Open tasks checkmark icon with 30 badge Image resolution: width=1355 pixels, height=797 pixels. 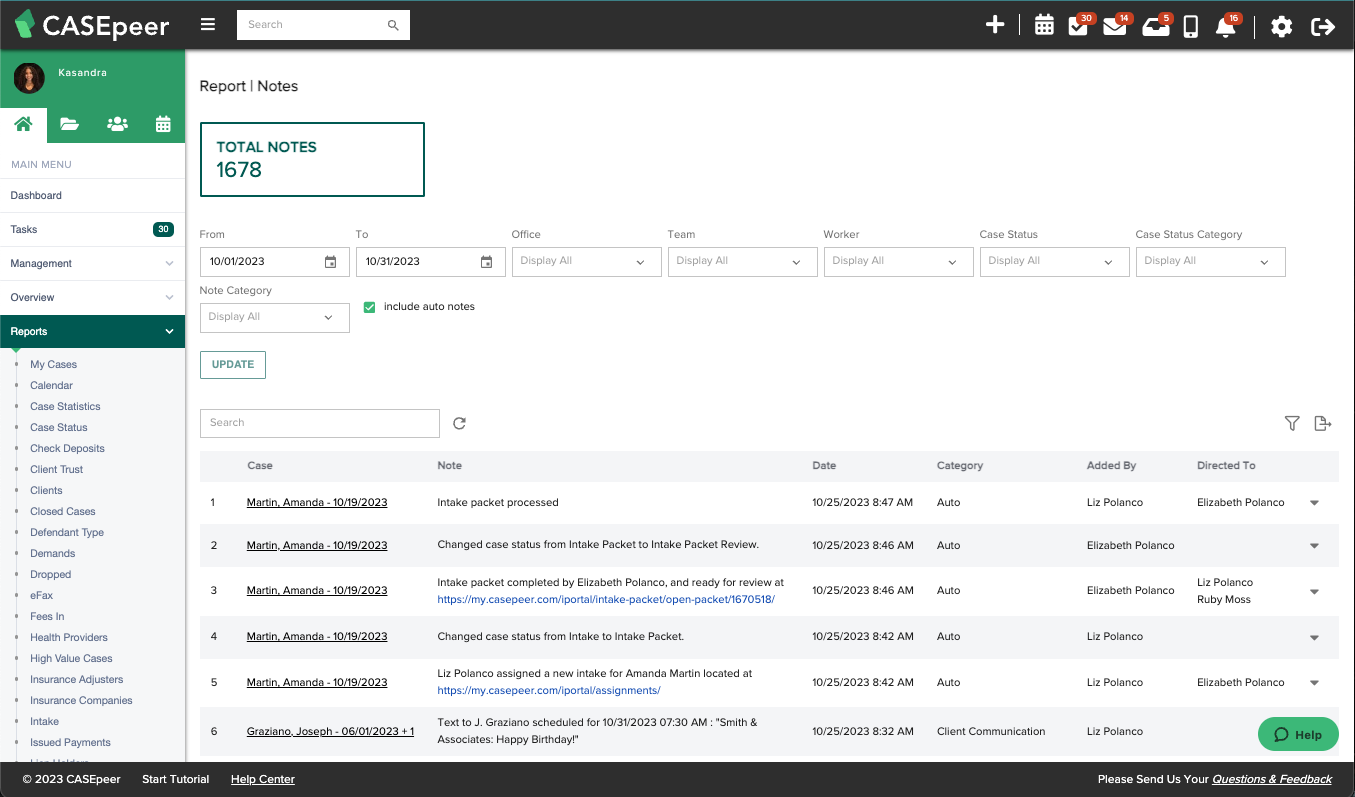coord(1079,26)
